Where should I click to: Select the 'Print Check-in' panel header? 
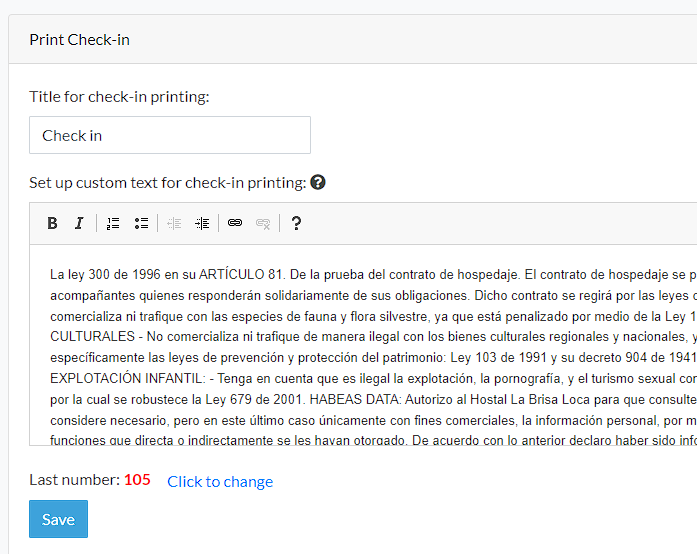353,40
